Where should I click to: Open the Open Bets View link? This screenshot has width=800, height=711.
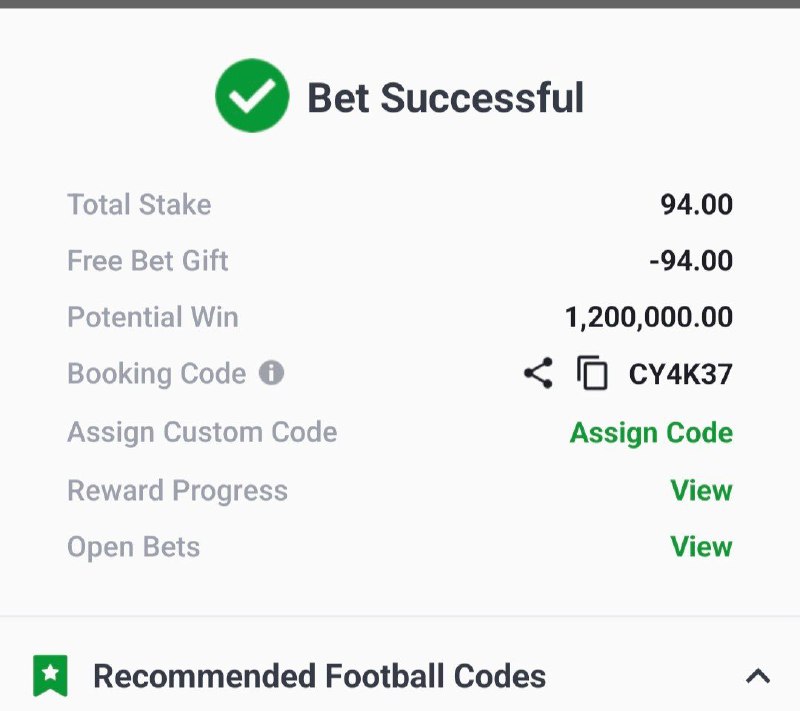(701, 547)
